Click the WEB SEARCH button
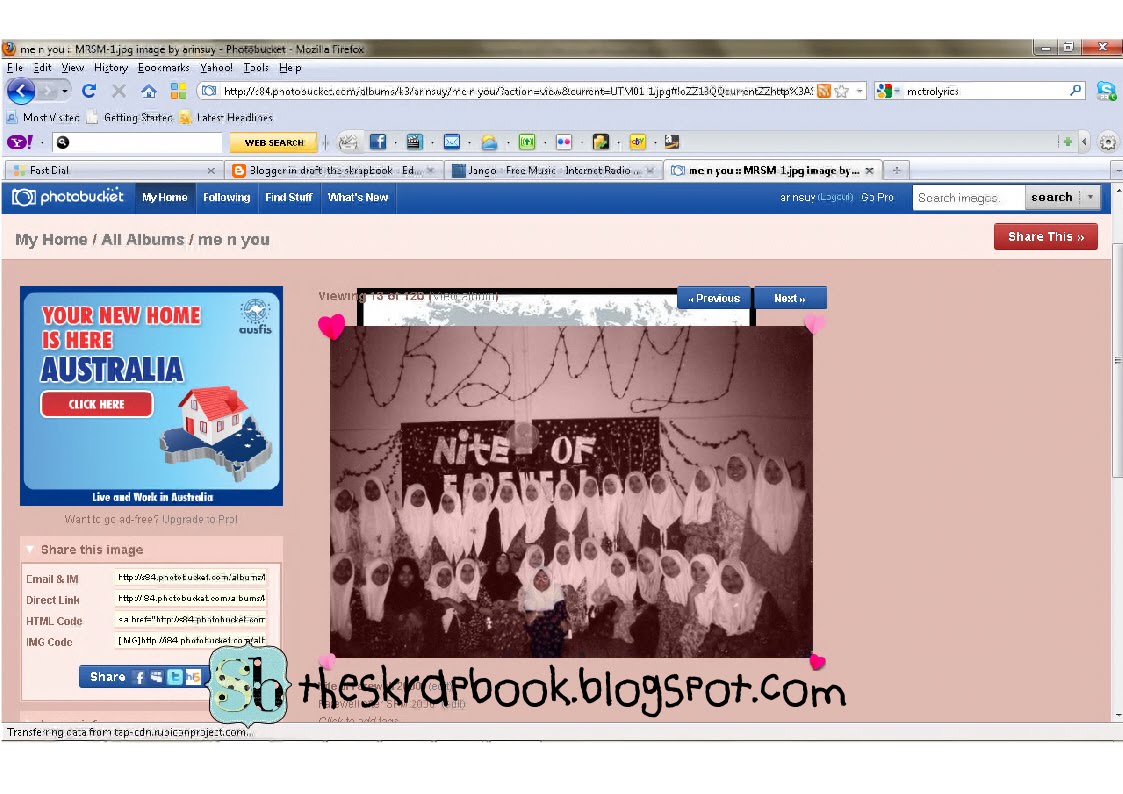The height and width of the screenshot is (794, 1123). click(x=274, y=142)
